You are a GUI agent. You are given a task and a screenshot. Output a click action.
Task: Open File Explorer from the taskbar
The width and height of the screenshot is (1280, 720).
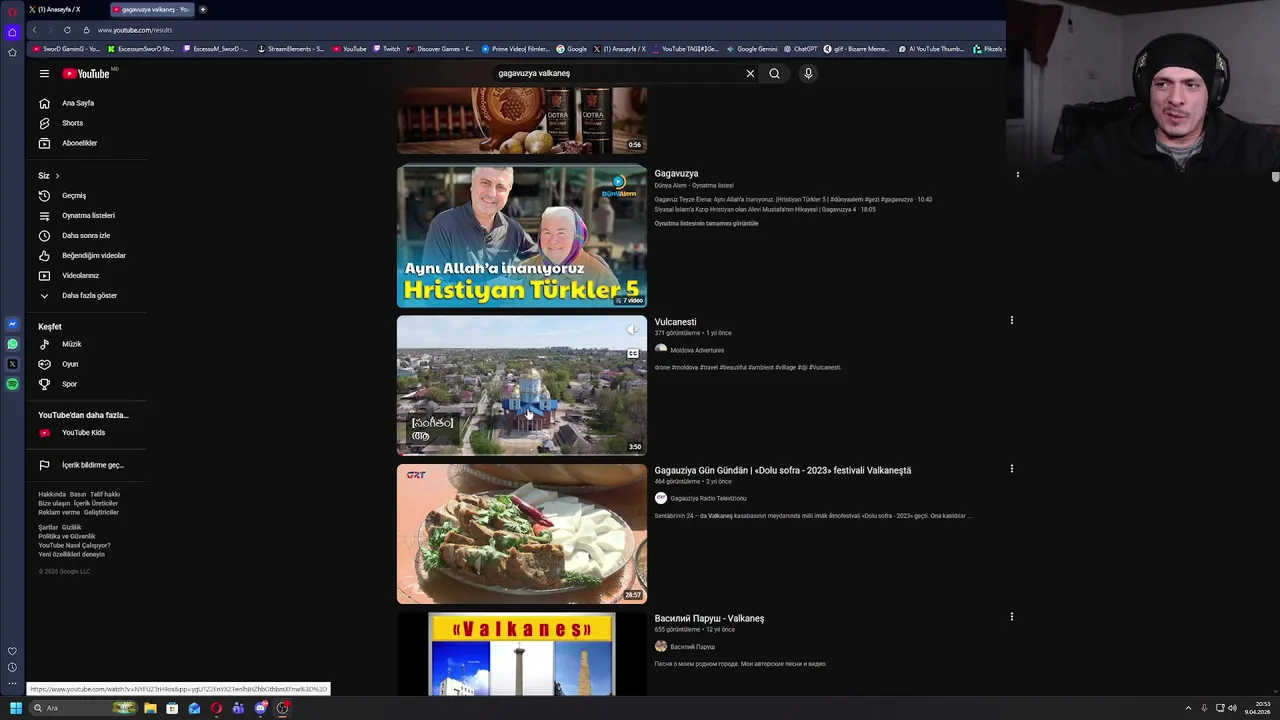(x=150, y=708)
